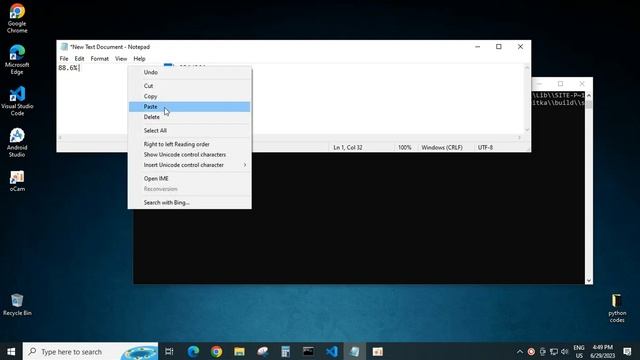Choose Undo from the context menu
Viewport: 640px width, 360px height.
(189, 72)
